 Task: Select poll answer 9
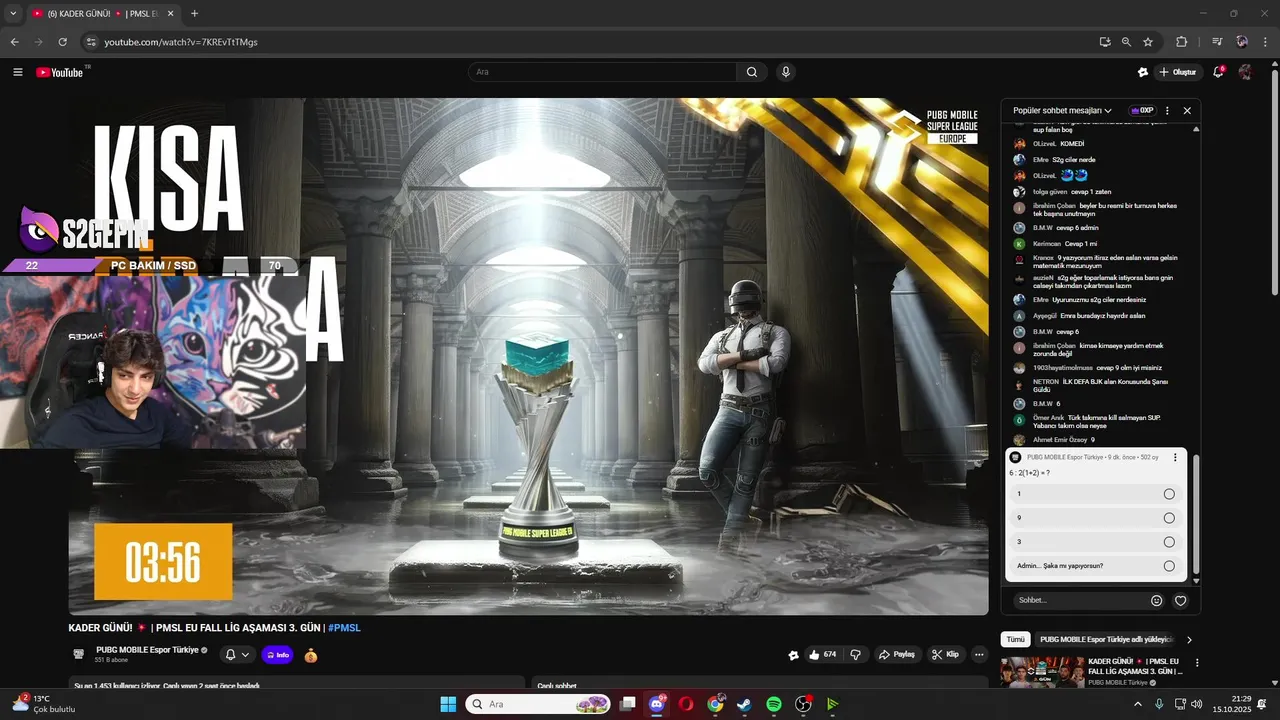point(1095,518)
